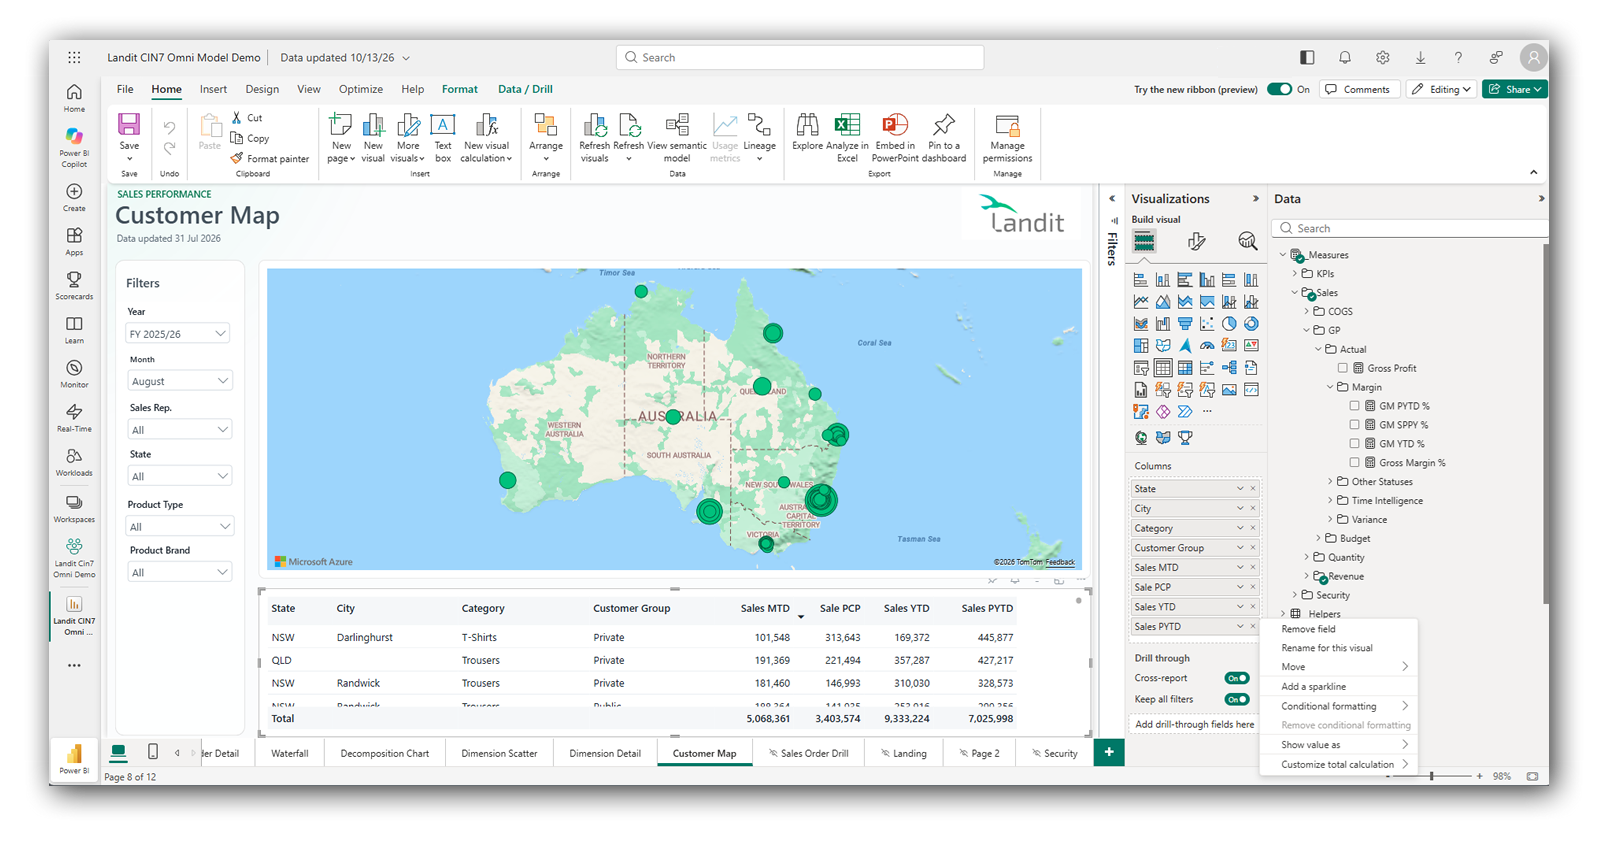Image resolution: width=1600 pixels, height=841 pixels.
Task: Click Embed in PowerPoint icon
Action: [894, 124]
